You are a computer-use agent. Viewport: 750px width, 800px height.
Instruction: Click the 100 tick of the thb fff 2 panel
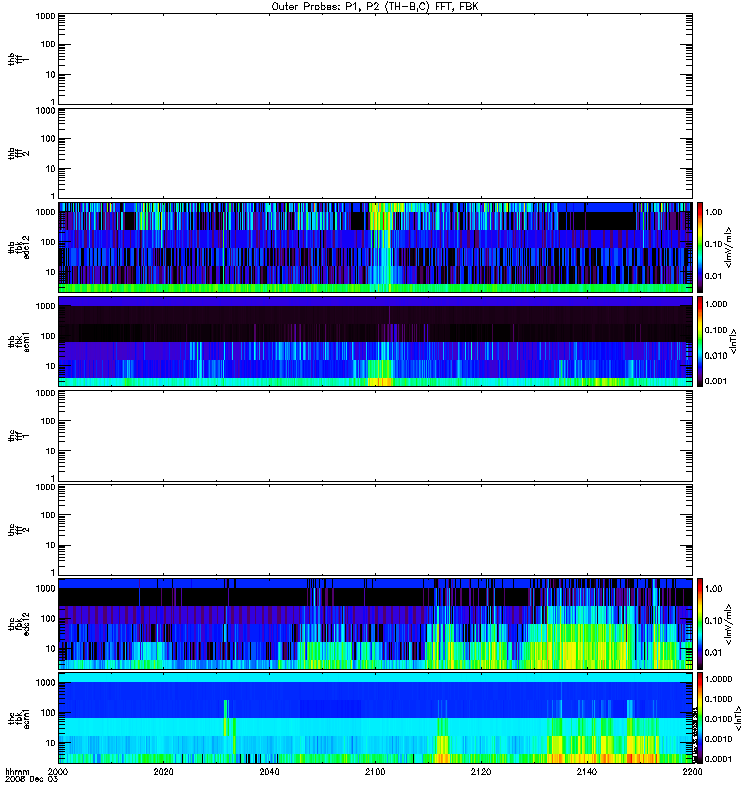click(48, 139)
